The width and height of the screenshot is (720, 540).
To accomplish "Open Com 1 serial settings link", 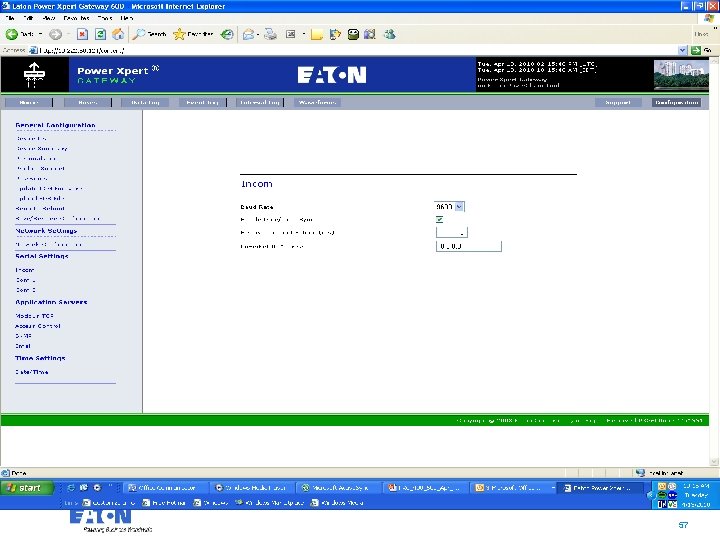I will point(25,280).
